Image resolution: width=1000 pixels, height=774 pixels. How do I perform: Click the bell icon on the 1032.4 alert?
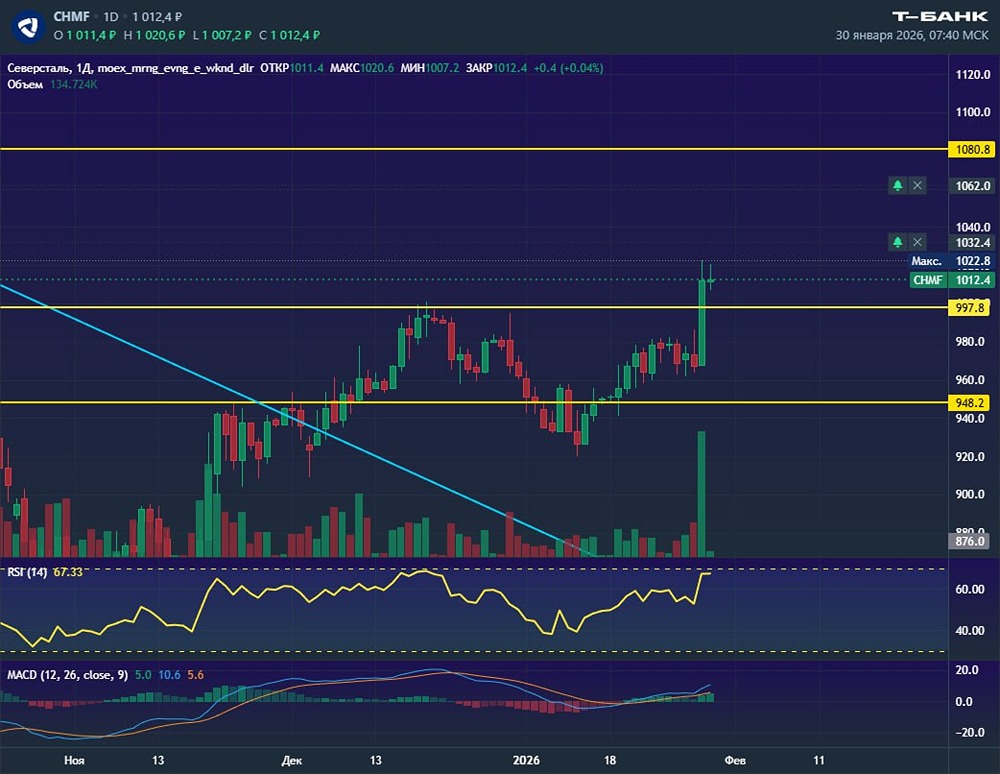[898, 242]
